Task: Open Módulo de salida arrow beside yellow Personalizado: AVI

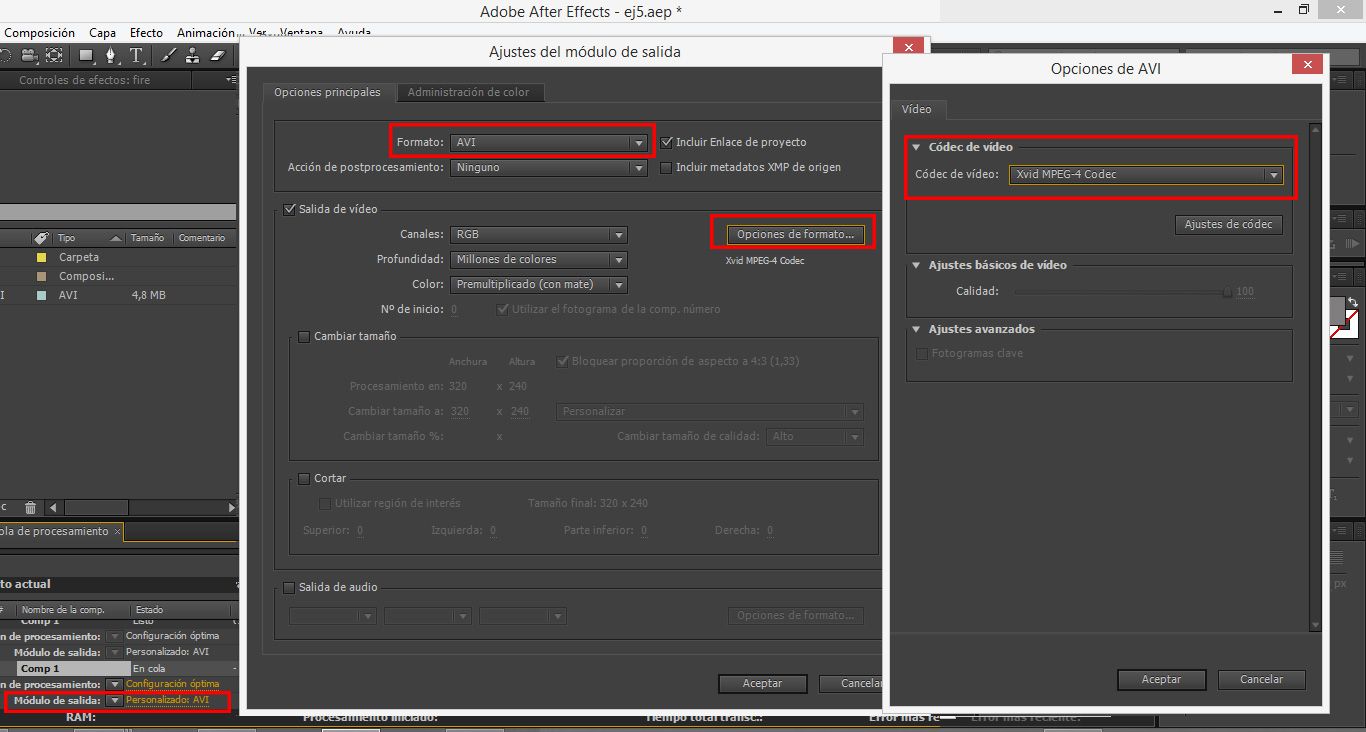Action: (114, 700)
